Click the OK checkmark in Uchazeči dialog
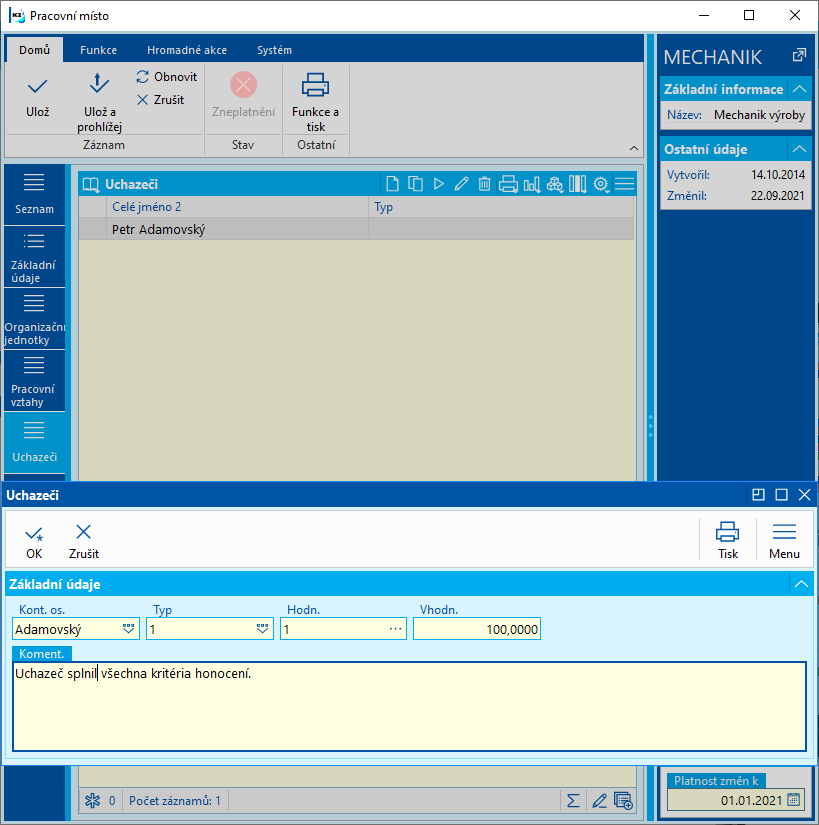819x825 pixels. pos(34,542)
